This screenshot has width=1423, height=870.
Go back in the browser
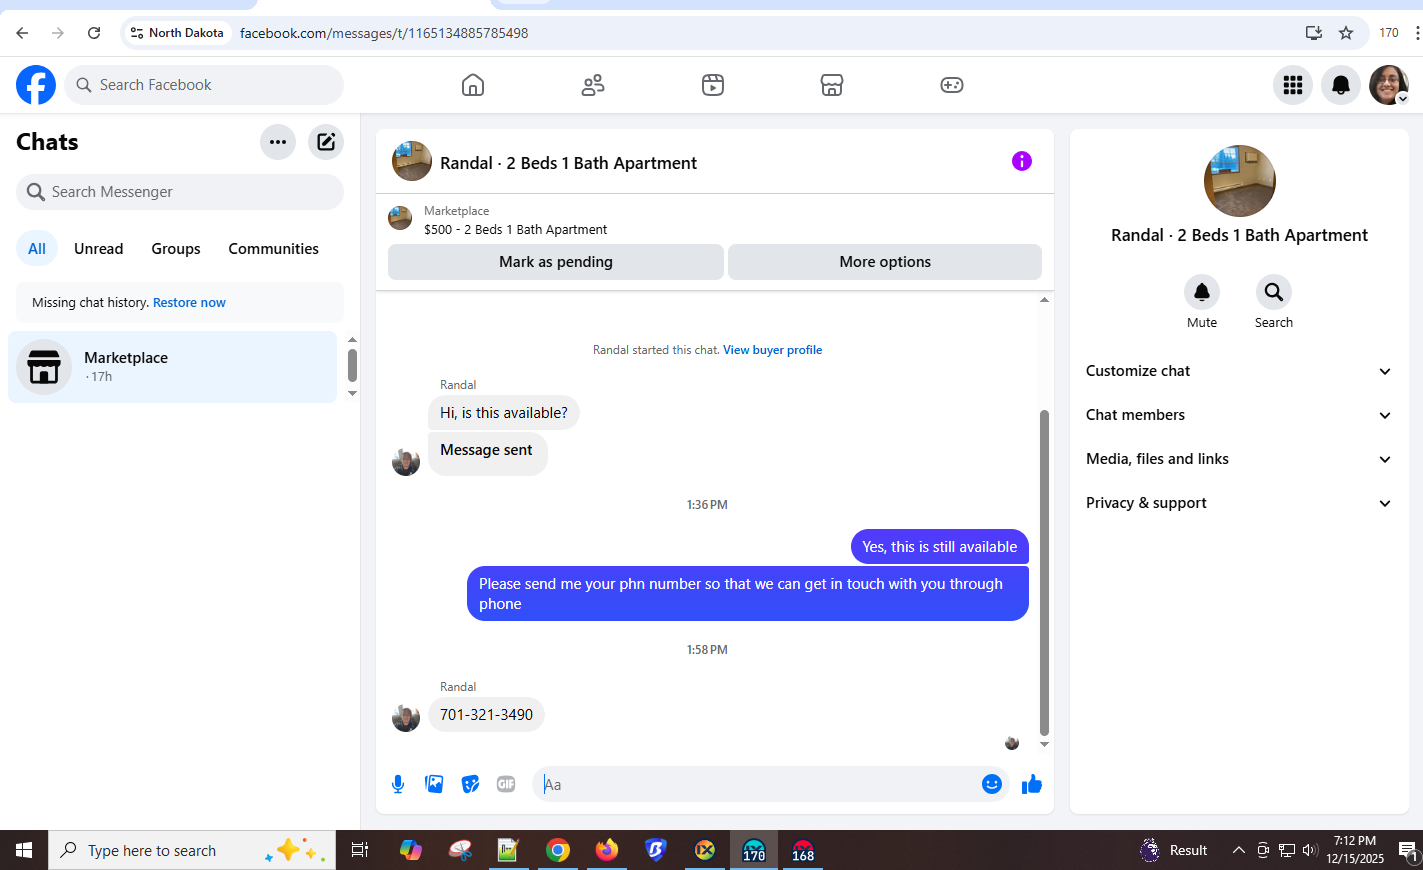(22, 33)
